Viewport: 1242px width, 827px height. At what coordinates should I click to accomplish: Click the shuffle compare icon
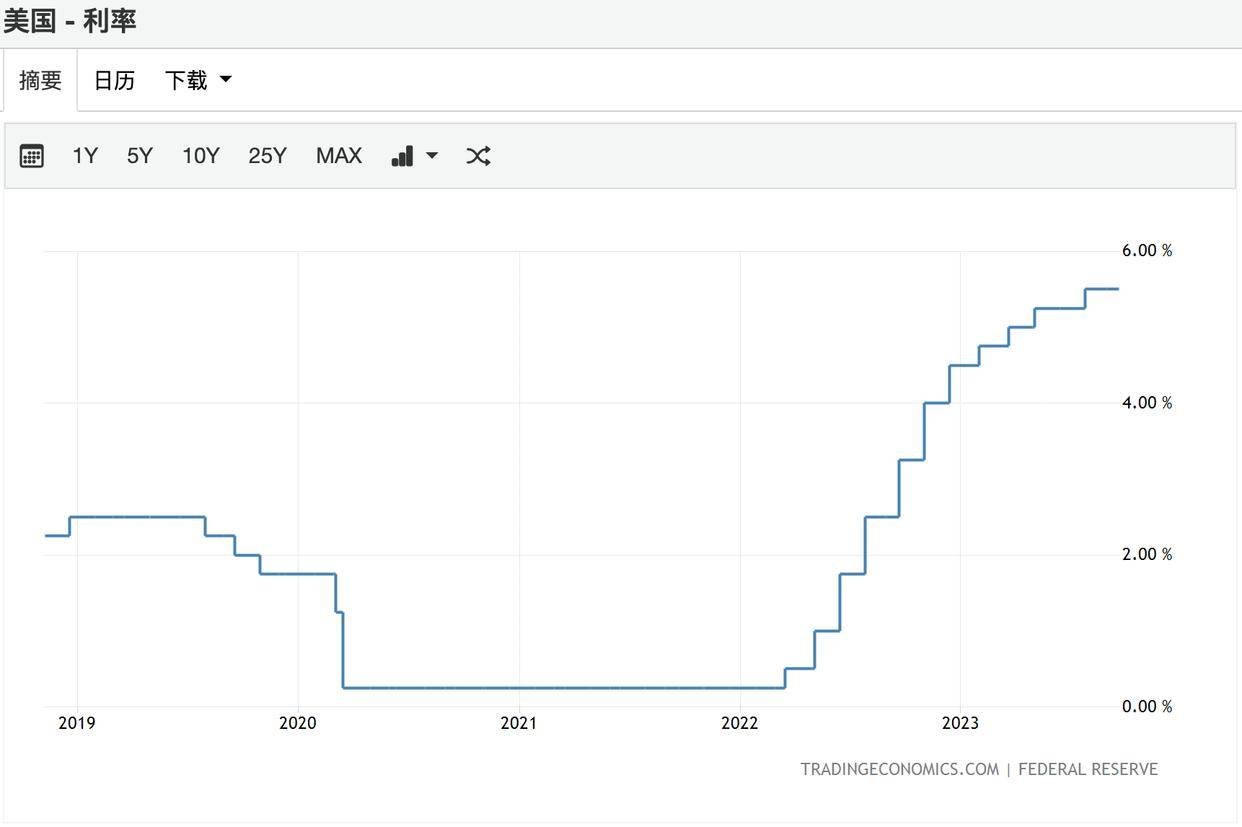pyautogui.click(x=478, y=156)
